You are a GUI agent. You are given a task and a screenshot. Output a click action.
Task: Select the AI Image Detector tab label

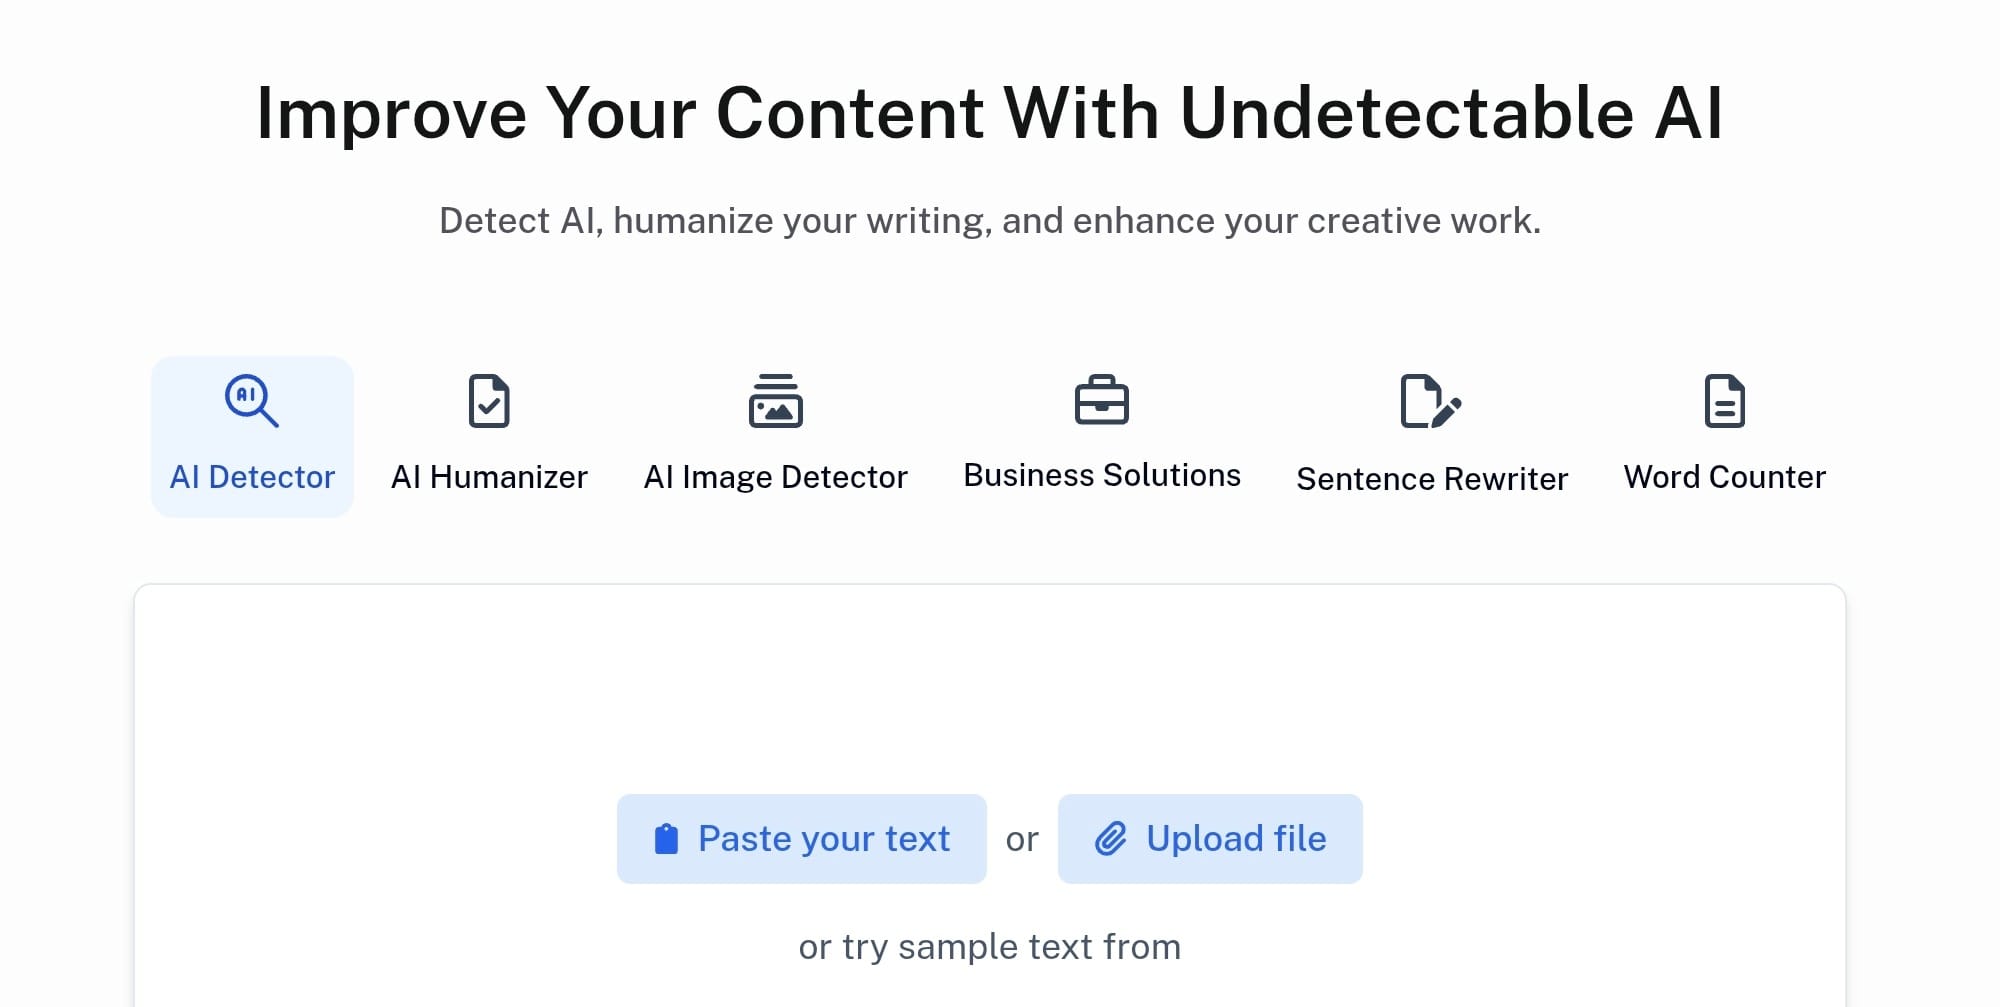click(x=776, y=477)
